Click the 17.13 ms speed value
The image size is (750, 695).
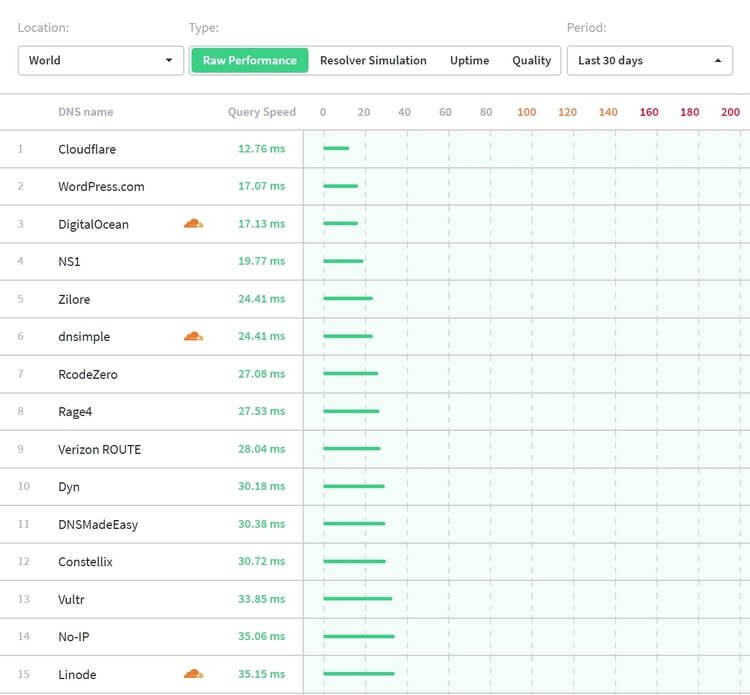point(262,224)
